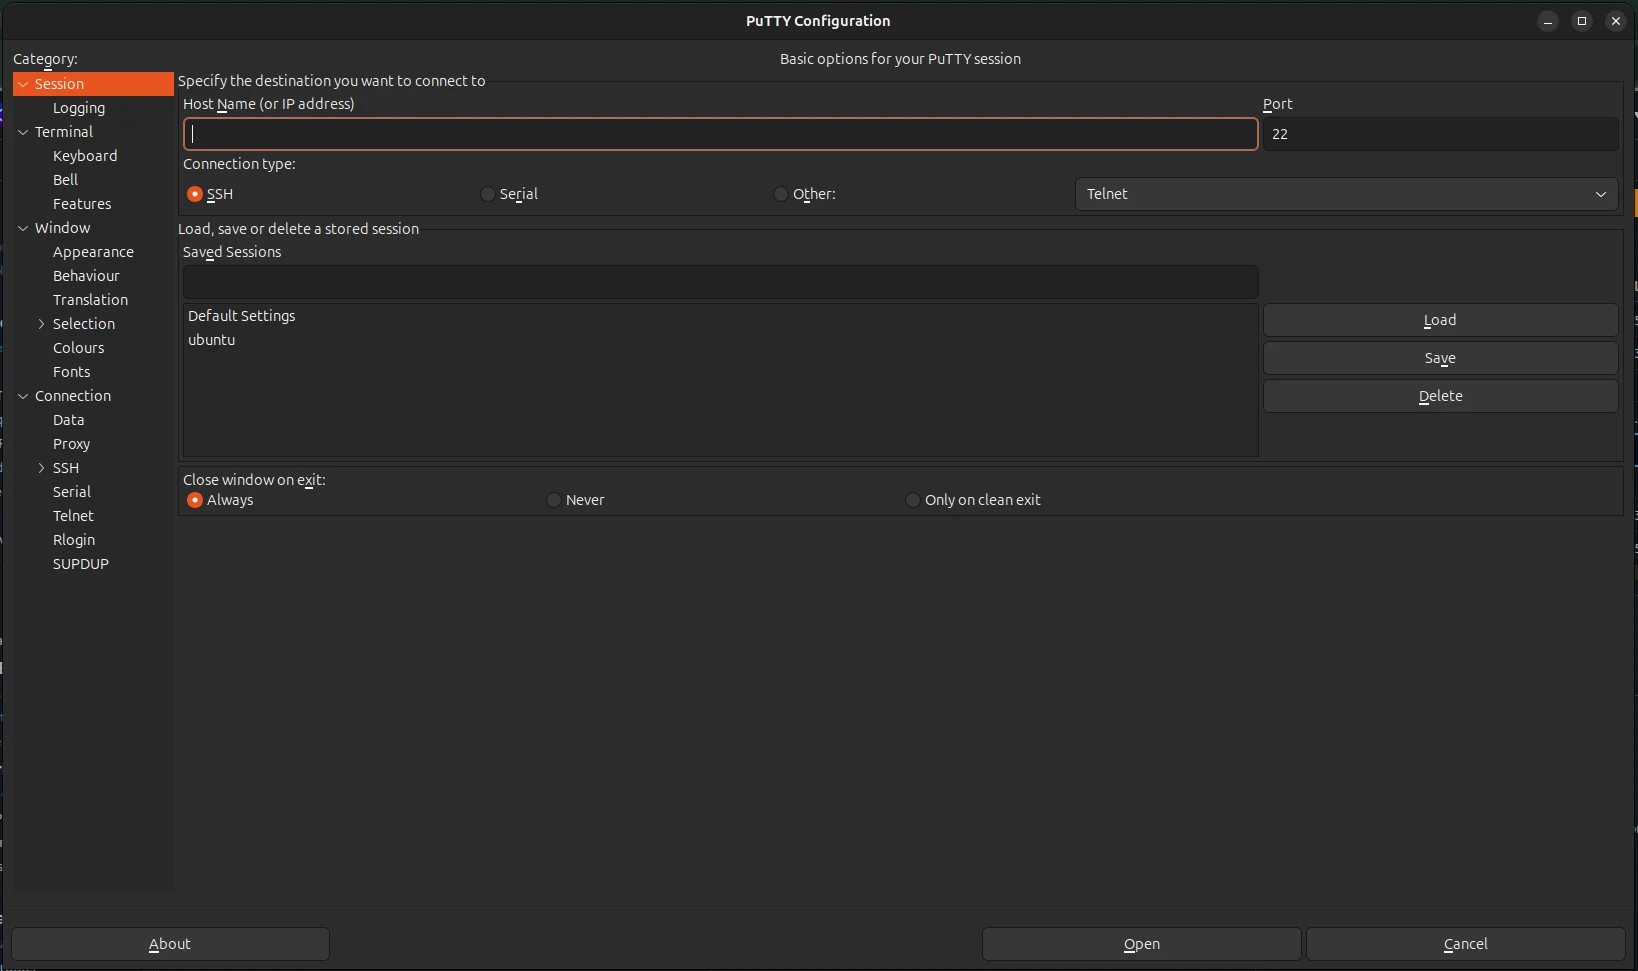Click the Cancel button

(1465, 944)
